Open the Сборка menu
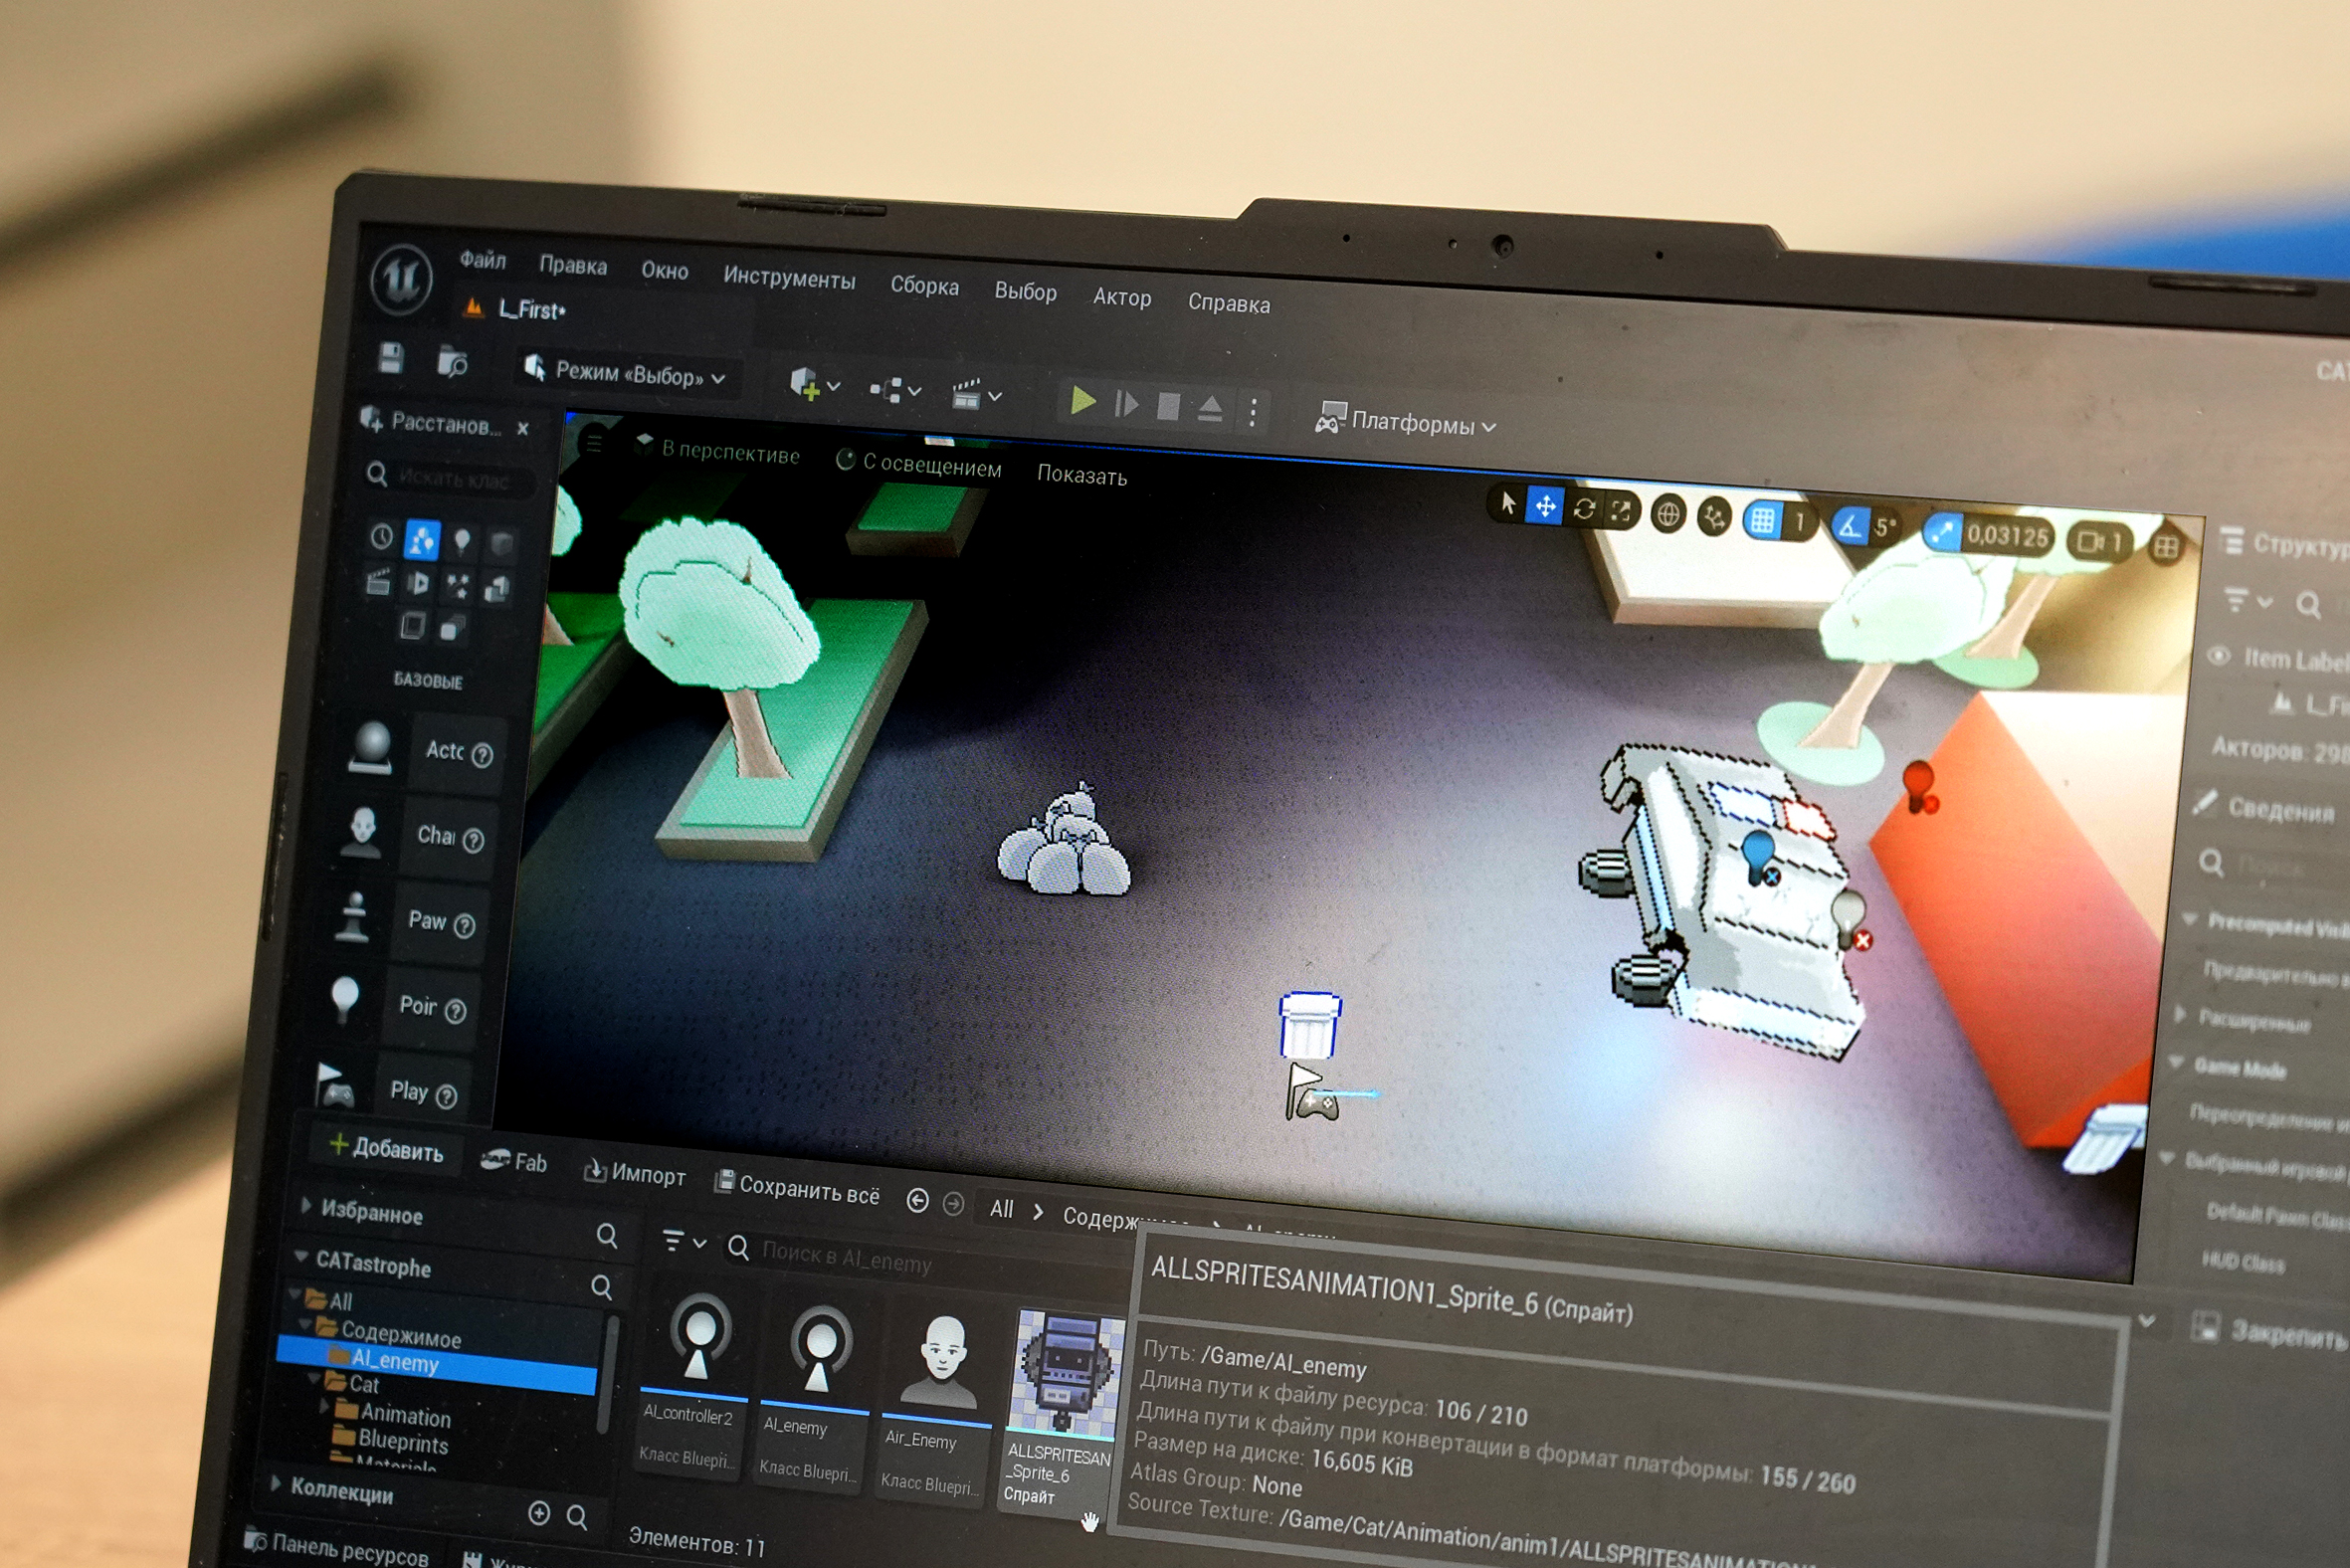 click(x=923, y=286)
